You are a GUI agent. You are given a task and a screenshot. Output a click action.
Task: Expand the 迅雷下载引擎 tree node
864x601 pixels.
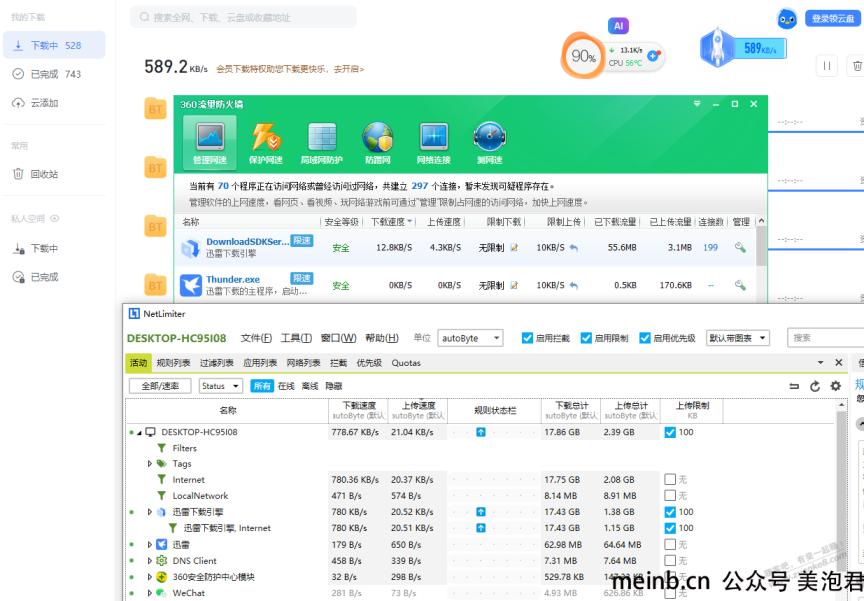pyautogui.click(x=149, y=512)
